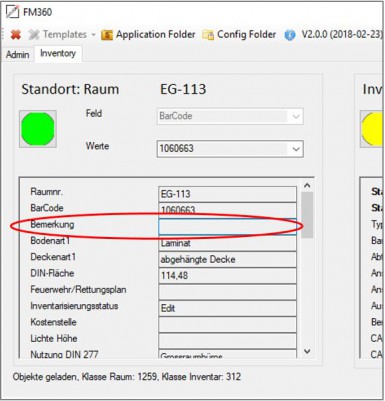Click the Feuerwehr/Rettungsplan empty field

227,292
